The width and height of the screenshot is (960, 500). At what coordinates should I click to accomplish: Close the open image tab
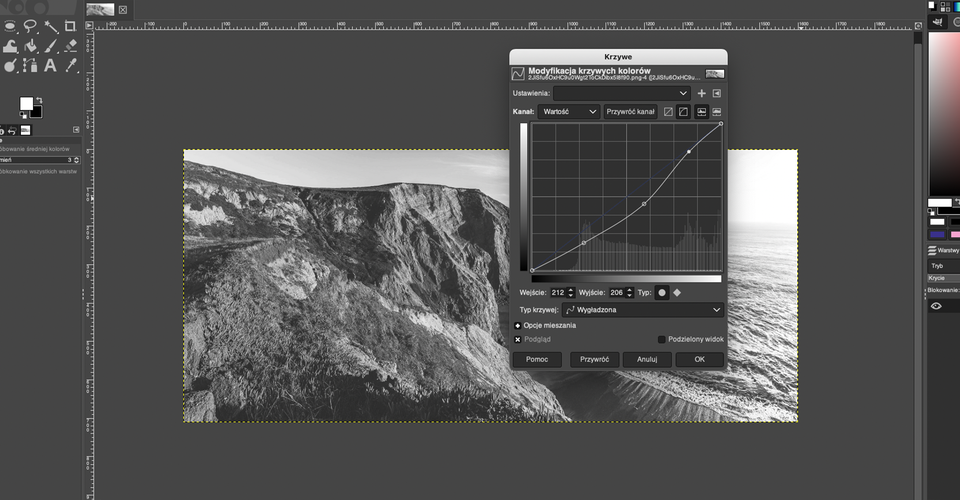pyautogui.click(x=123, y=10)
